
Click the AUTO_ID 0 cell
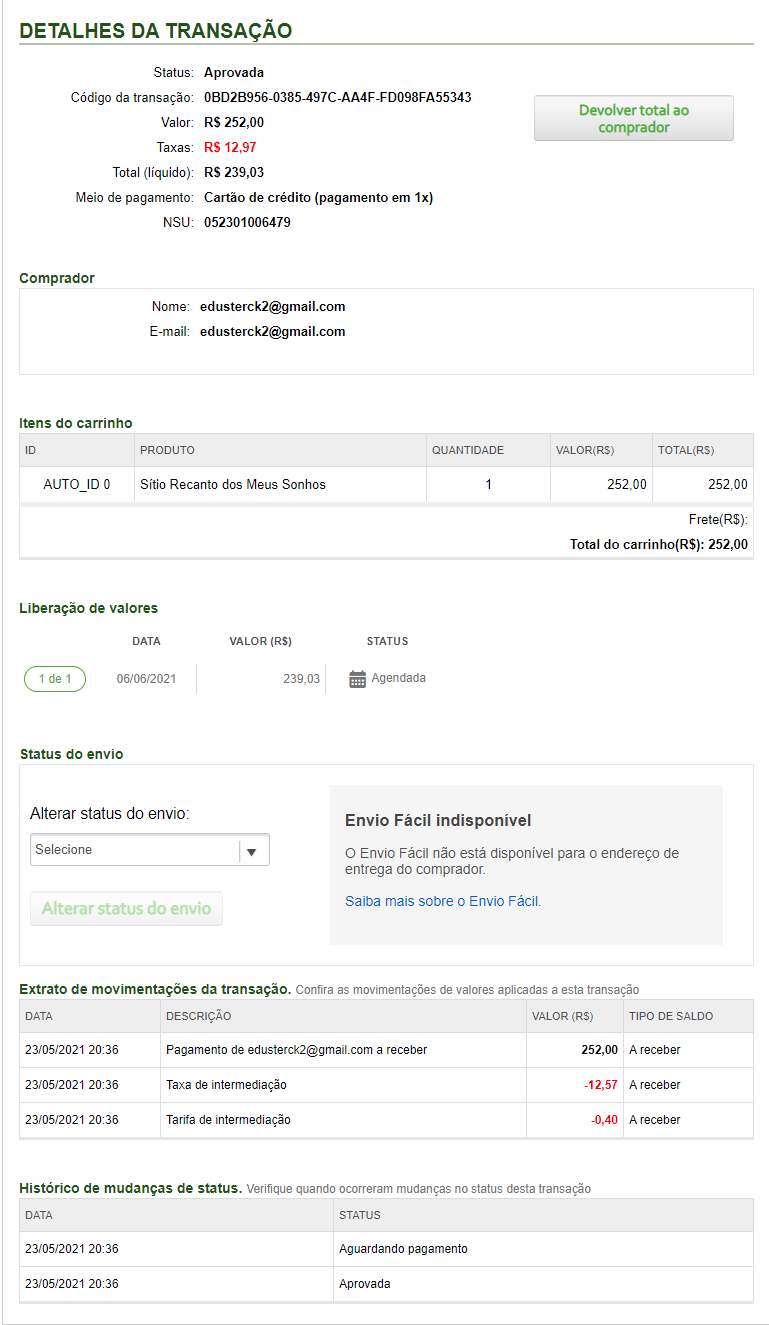[76, 485]
